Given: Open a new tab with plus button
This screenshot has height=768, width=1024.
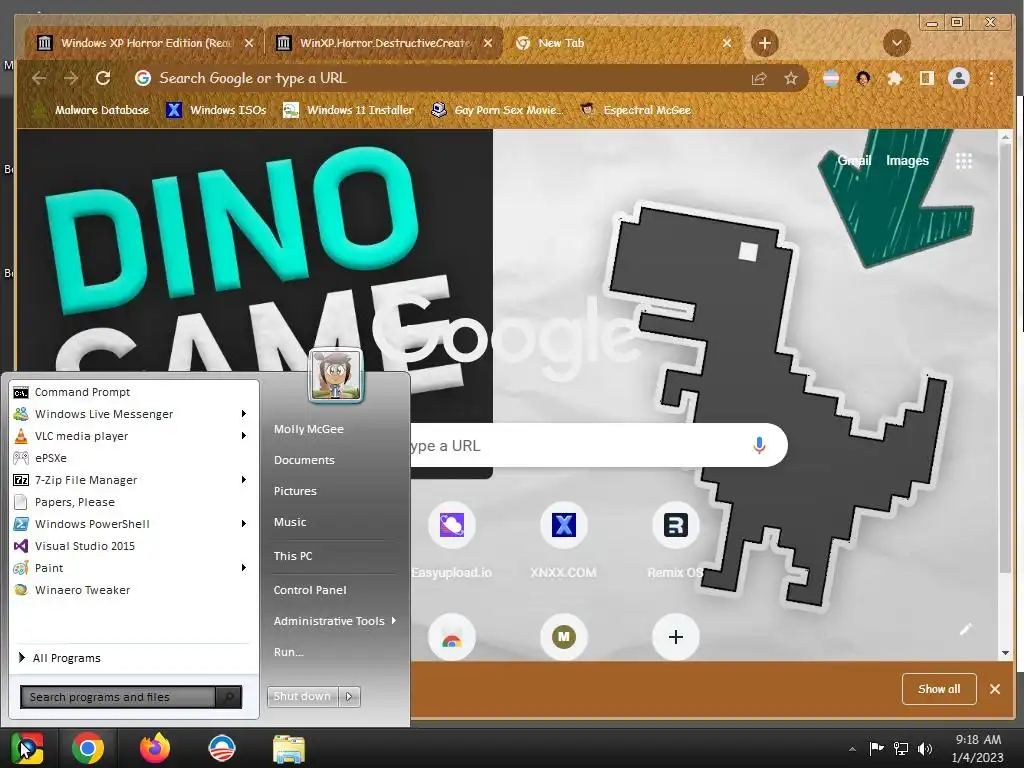Looking at the screenshot, I should click(765, 43).
